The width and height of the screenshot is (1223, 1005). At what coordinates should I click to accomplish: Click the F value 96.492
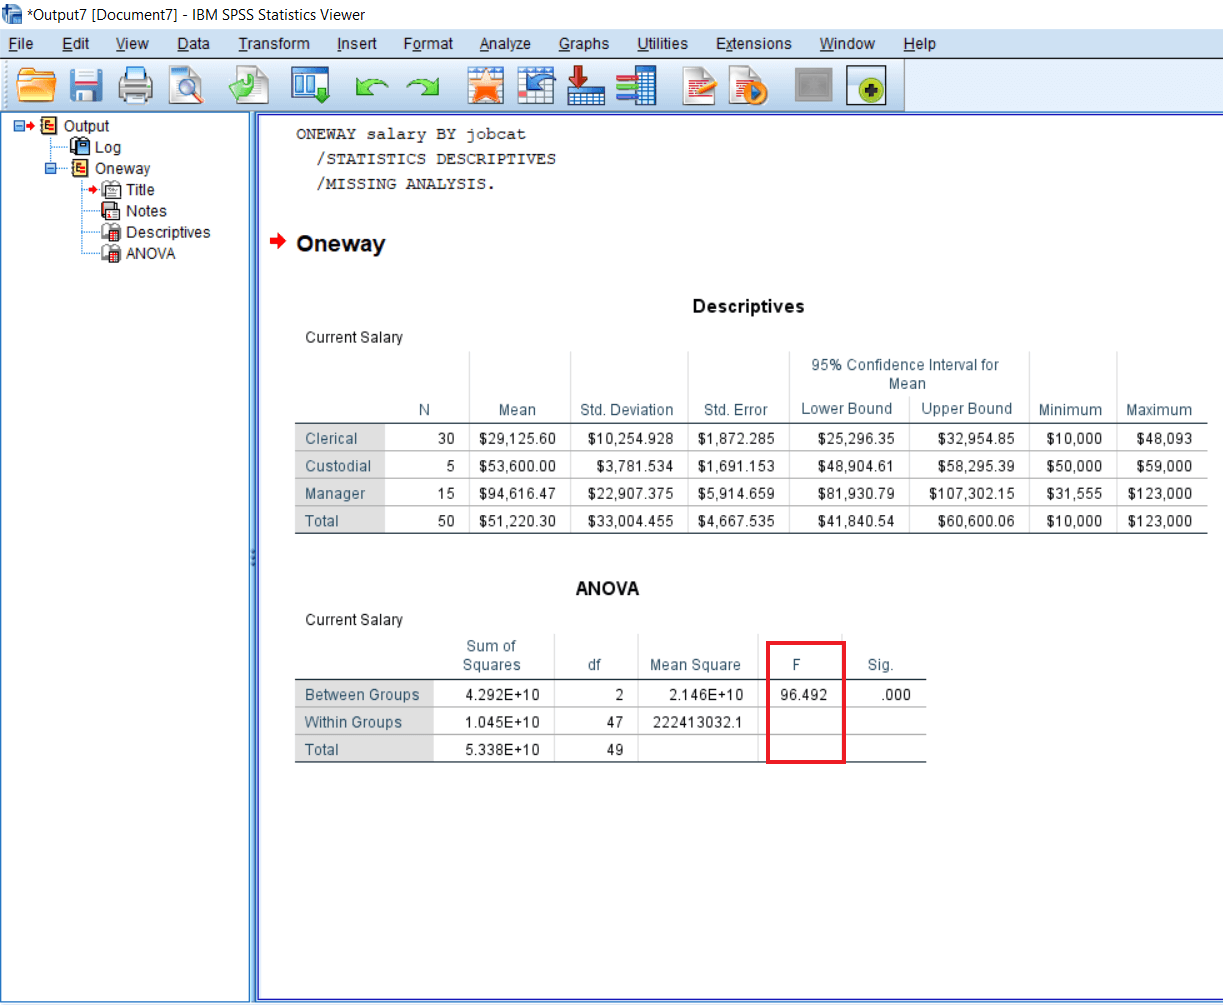tap(804, 695)
